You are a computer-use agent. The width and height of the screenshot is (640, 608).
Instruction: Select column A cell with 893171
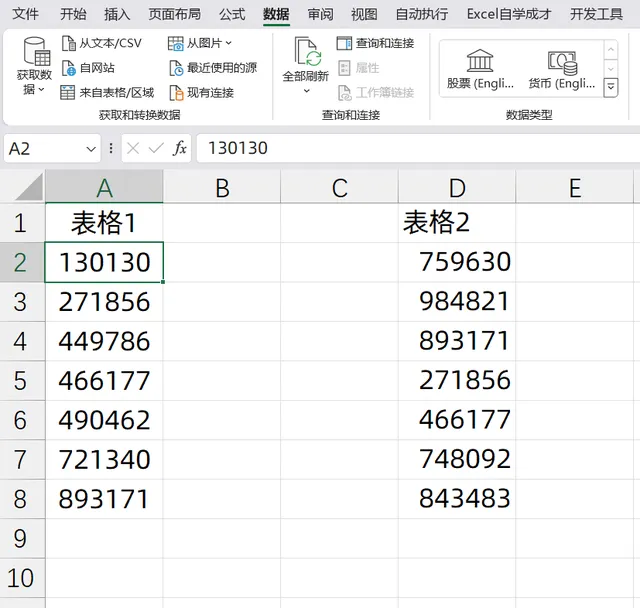coord(104,499)
